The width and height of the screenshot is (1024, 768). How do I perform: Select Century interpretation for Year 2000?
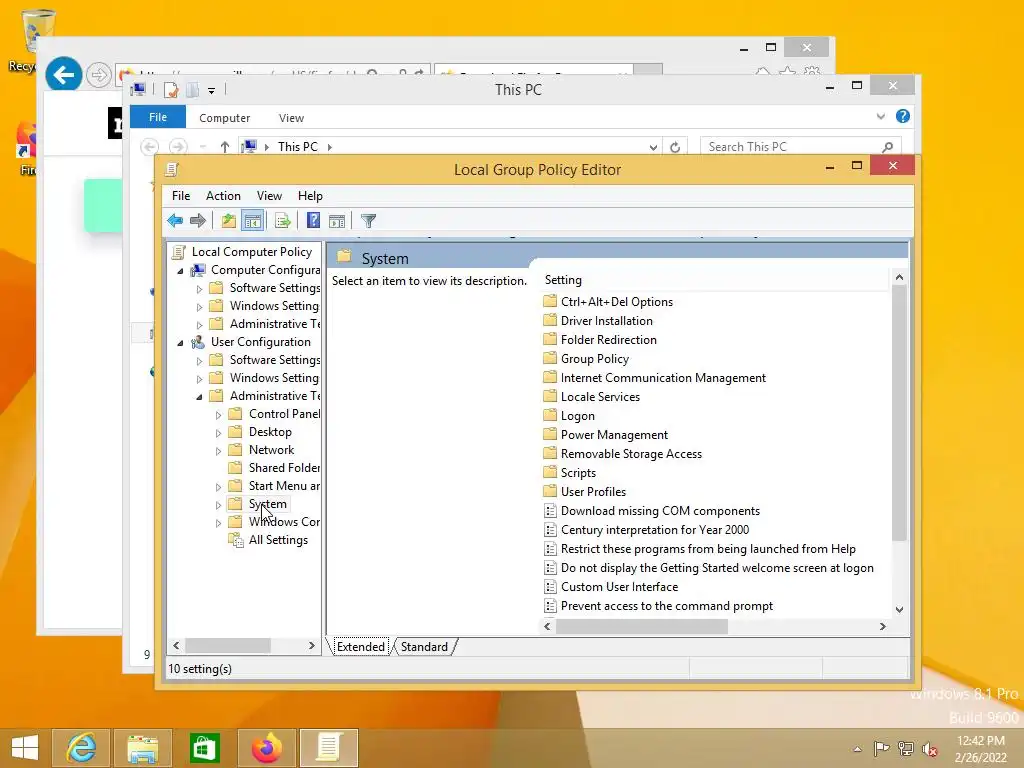pyautogui.click(x=647, y=530)
